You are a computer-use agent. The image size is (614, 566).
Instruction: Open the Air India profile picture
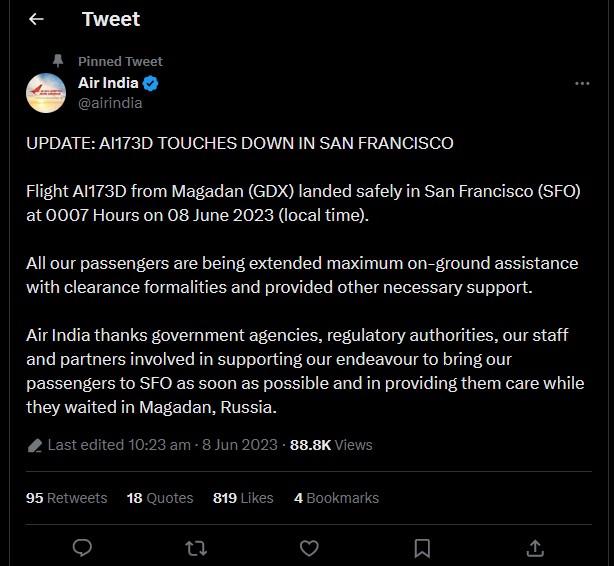pos(46,93)
